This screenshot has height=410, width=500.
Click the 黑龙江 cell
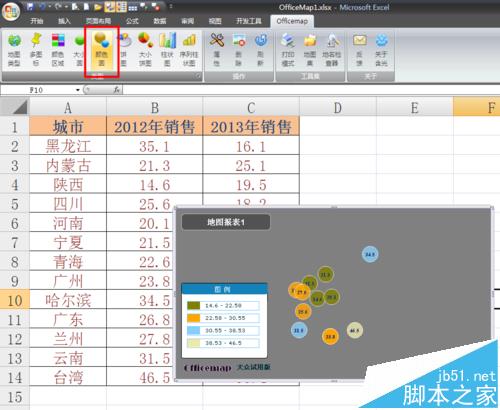tap(68, 146)
